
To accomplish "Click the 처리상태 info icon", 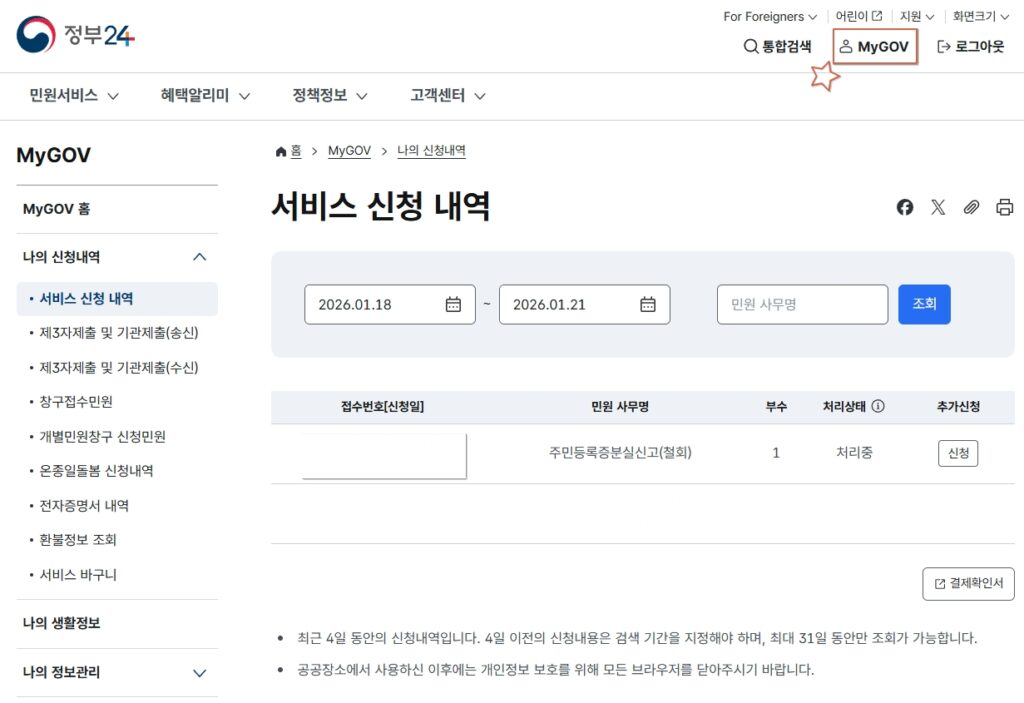I will (x=880, y=407).
